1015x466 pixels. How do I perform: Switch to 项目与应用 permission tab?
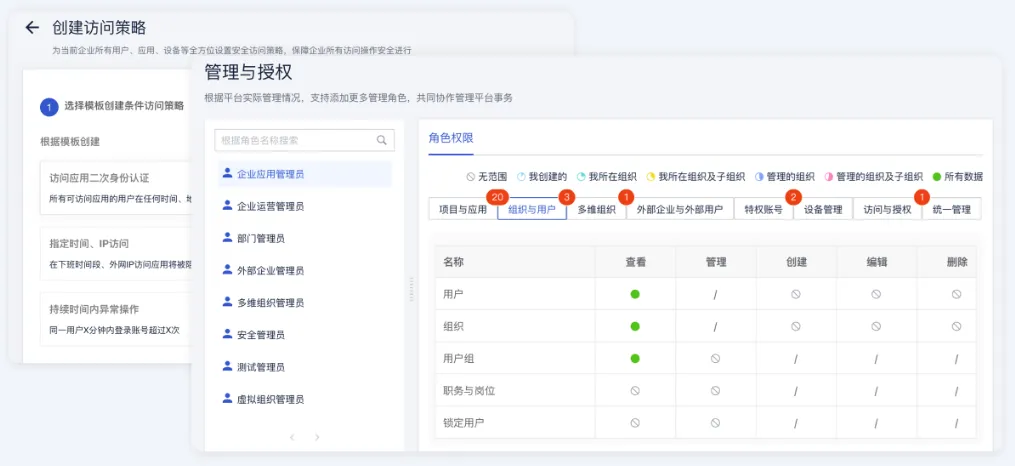(x=463, y=209)
